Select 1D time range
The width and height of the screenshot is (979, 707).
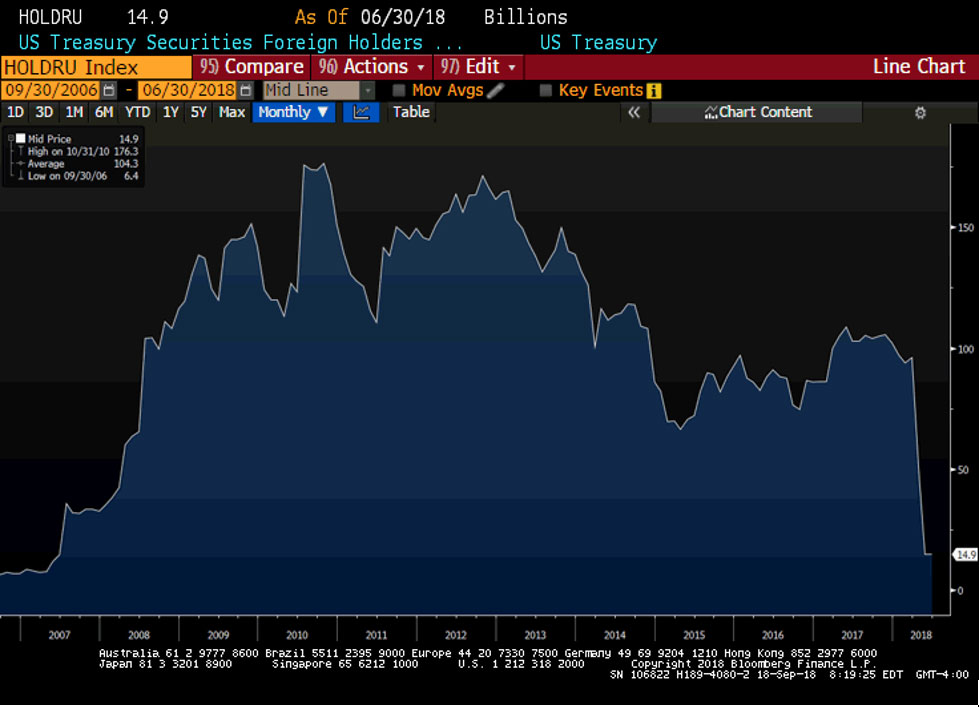(x=15, y=112)
